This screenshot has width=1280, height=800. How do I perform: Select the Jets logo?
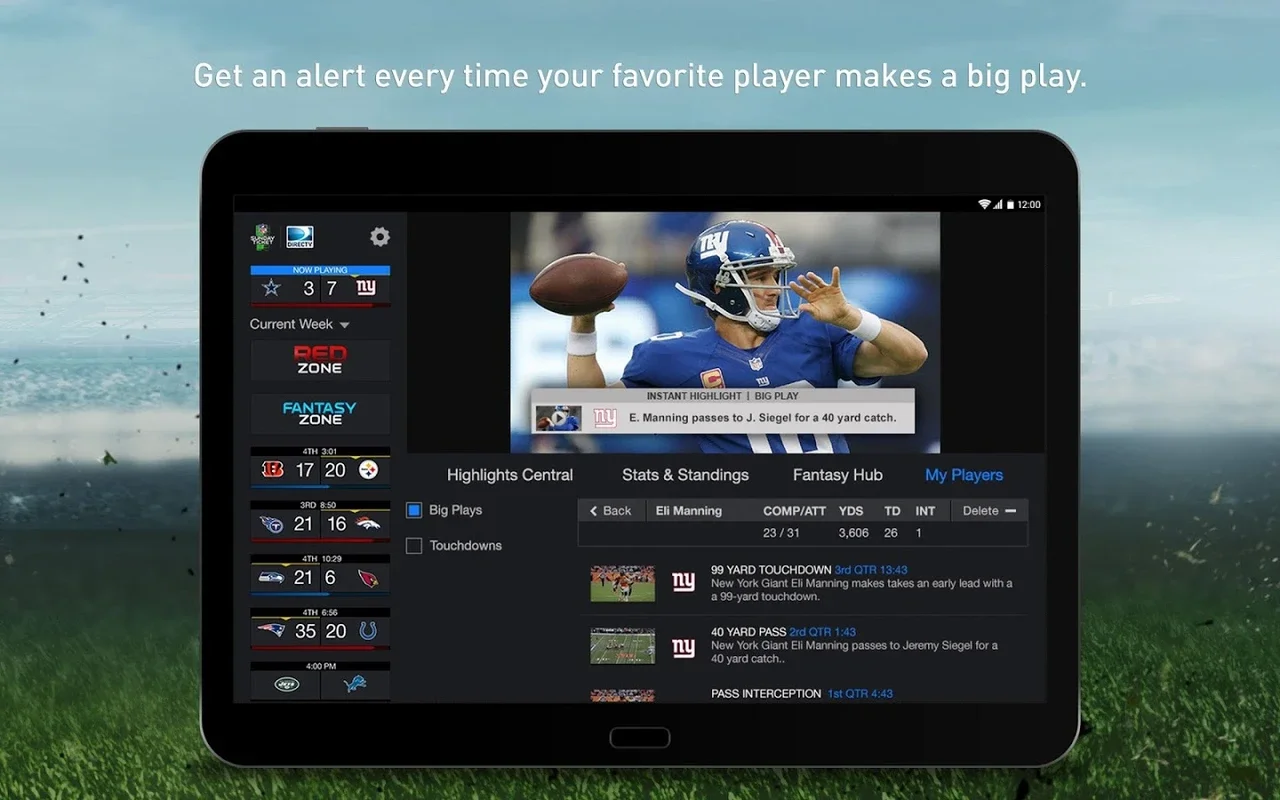pos(287,684)
